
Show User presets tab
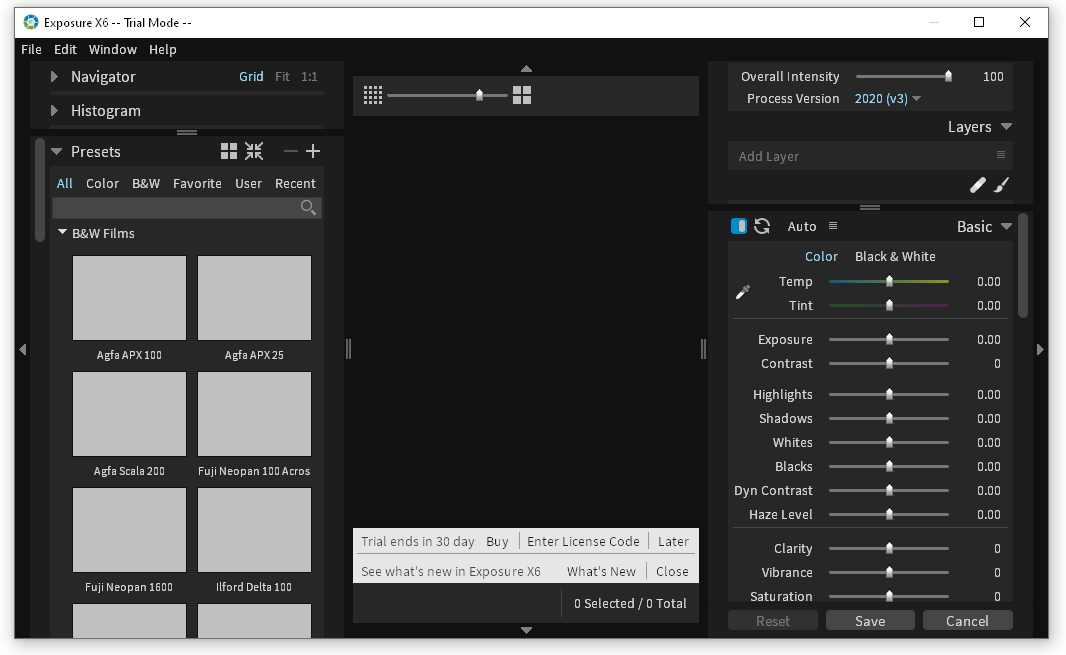[x=248, y=184]
